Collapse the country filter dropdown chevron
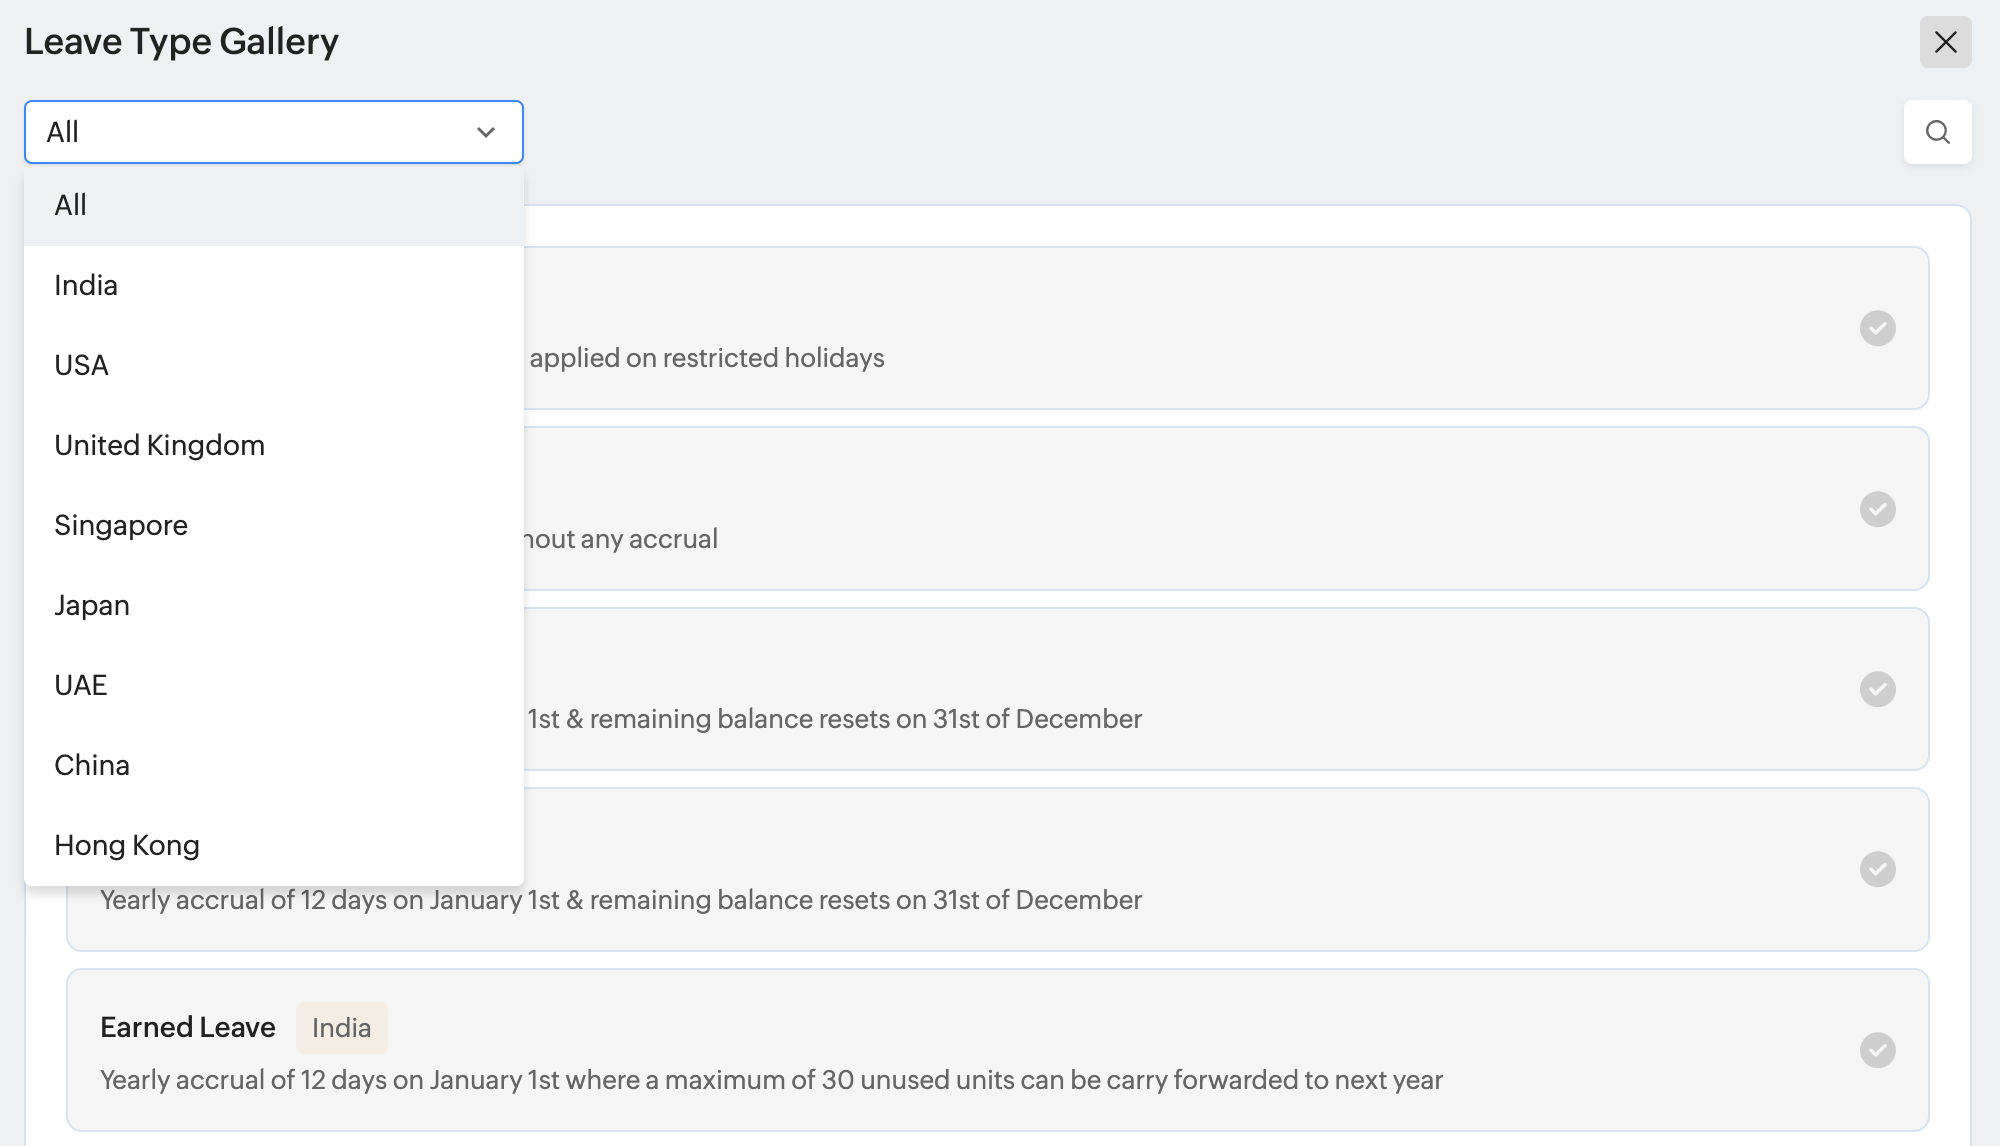Viewport: 2000px width, 1146px height. [x=486, y=132]
